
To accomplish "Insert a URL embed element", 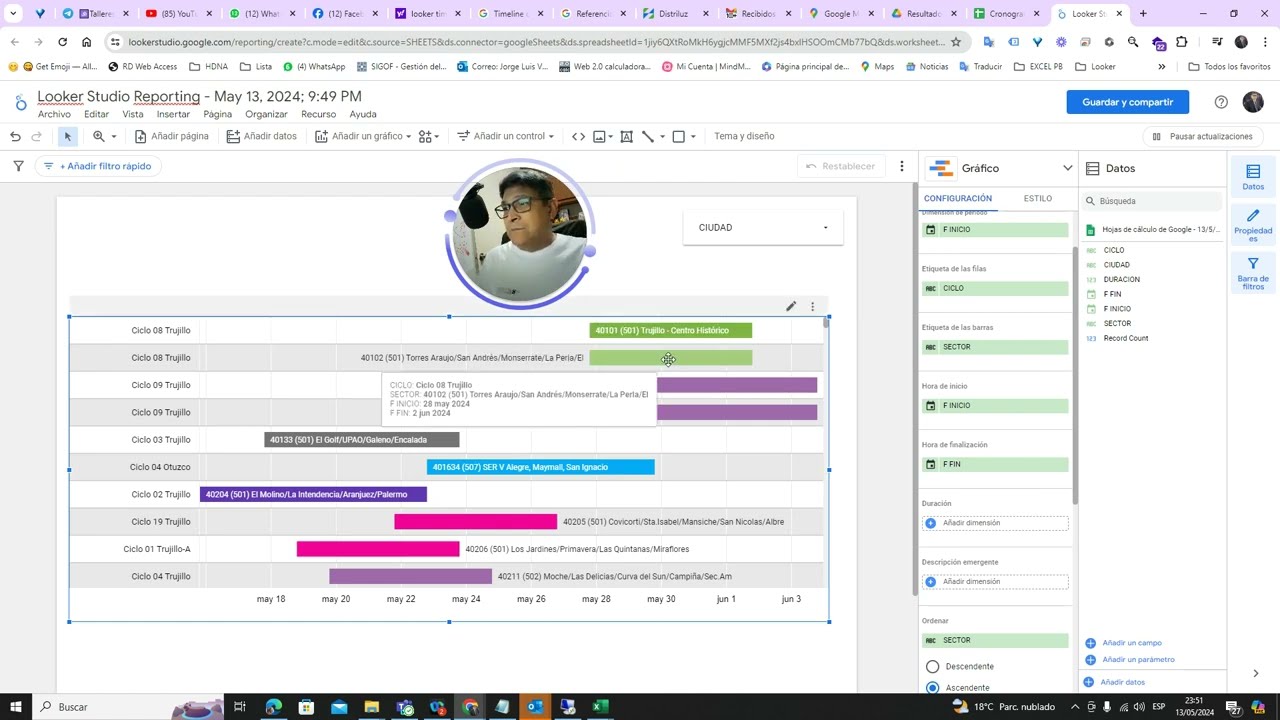I will coord(578,136).
